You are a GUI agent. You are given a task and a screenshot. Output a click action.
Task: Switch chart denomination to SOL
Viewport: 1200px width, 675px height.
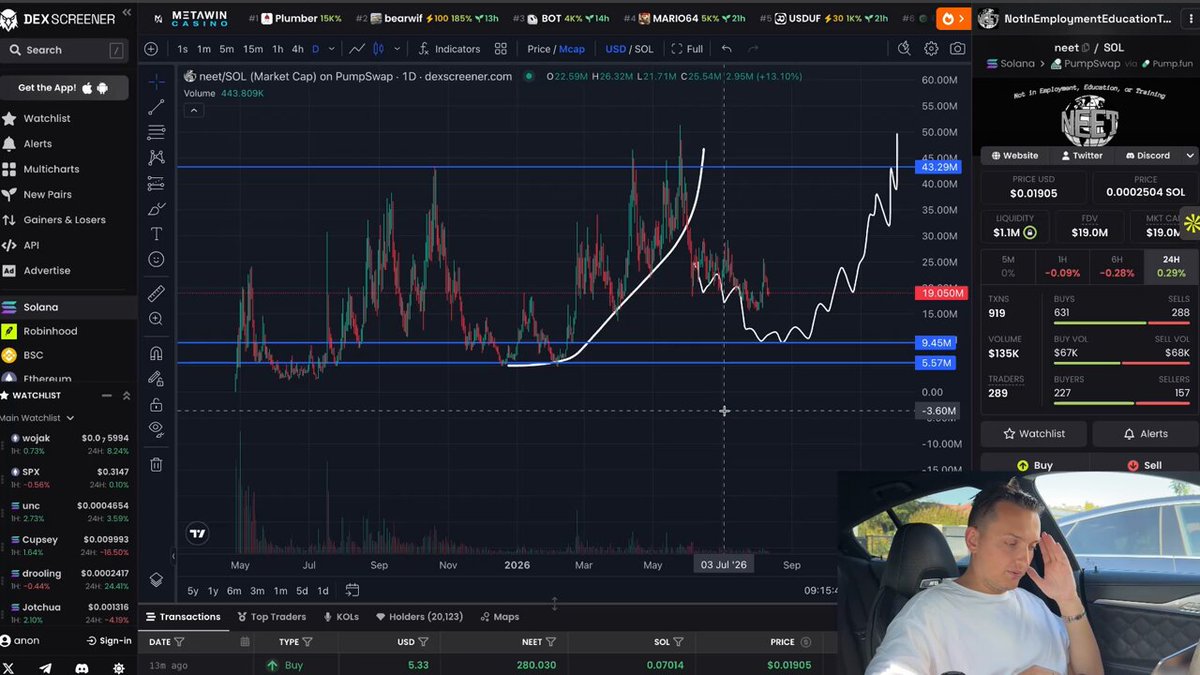pyautogui.click(x=644, y=49)
